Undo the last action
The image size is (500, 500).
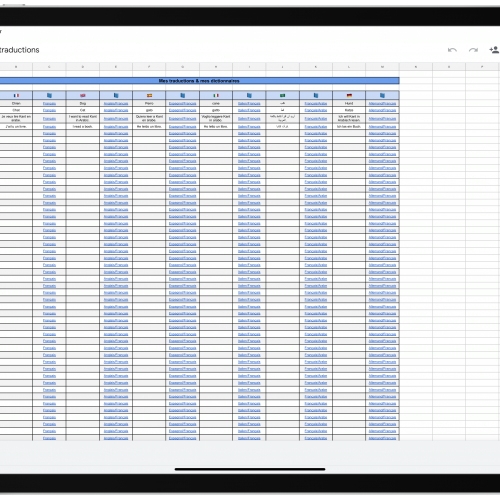pos(452,50)
